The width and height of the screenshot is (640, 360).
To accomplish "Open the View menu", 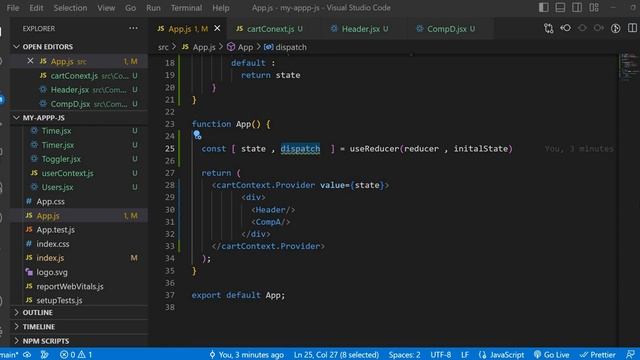I will [106, 8].
